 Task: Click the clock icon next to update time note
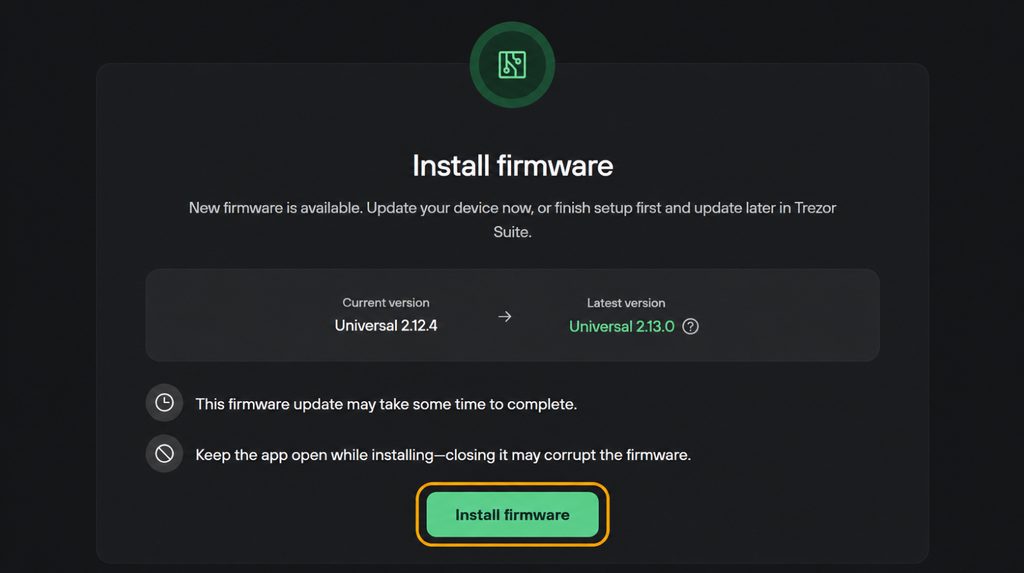[165, 402]
